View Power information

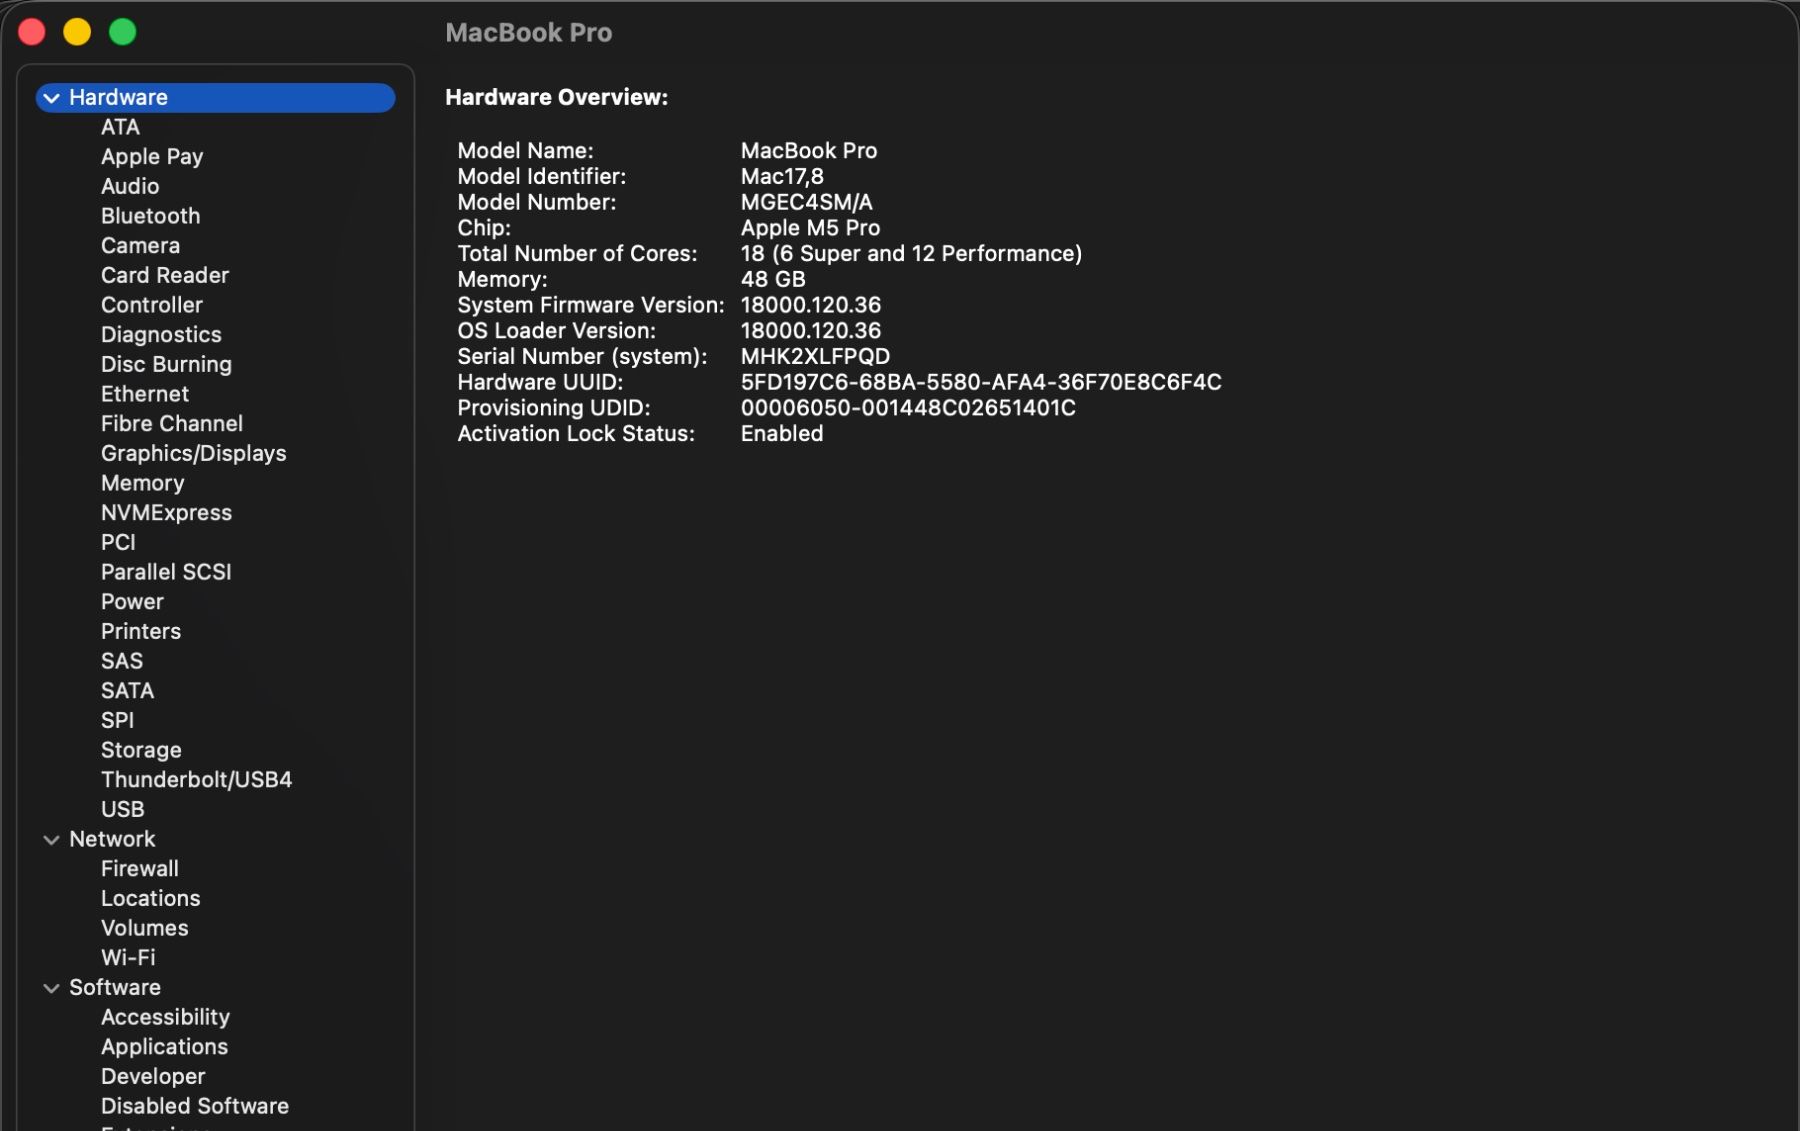[132, 602]
